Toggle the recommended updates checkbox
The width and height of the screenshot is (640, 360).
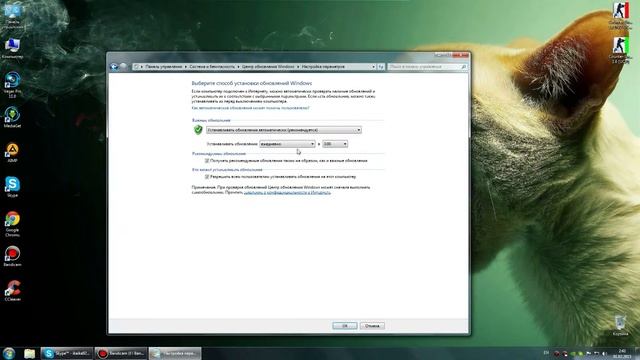207,161
